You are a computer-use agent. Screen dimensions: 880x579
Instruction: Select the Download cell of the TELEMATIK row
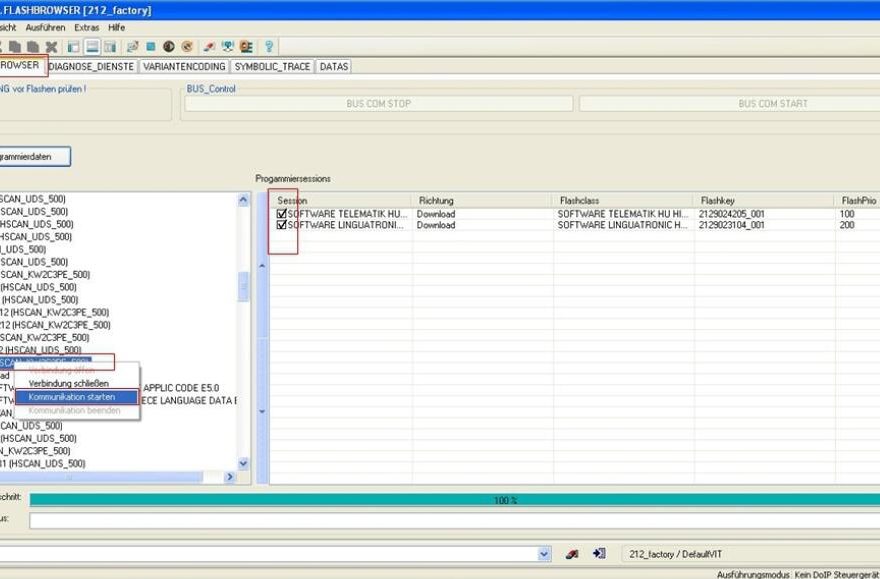pyautogui.click(x=436, y=214)
